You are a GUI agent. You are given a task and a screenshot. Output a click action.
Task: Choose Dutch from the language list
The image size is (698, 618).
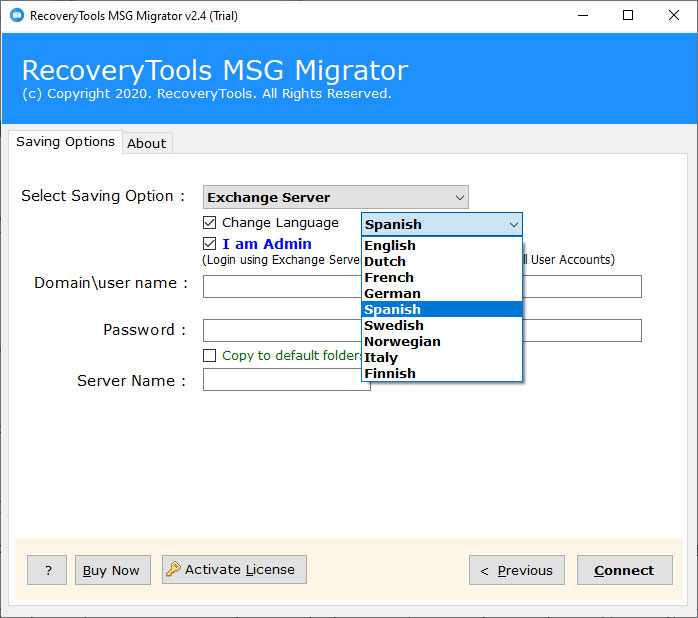click(x=442, y=261)
